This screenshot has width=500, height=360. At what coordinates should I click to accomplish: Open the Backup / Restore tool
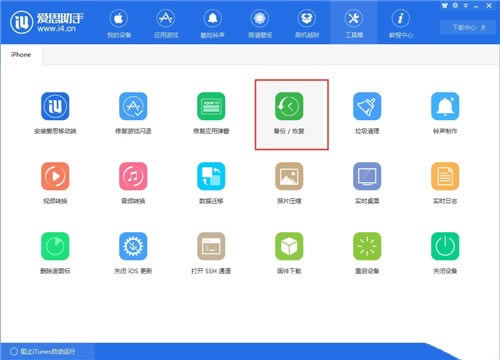tap(289, 106)
